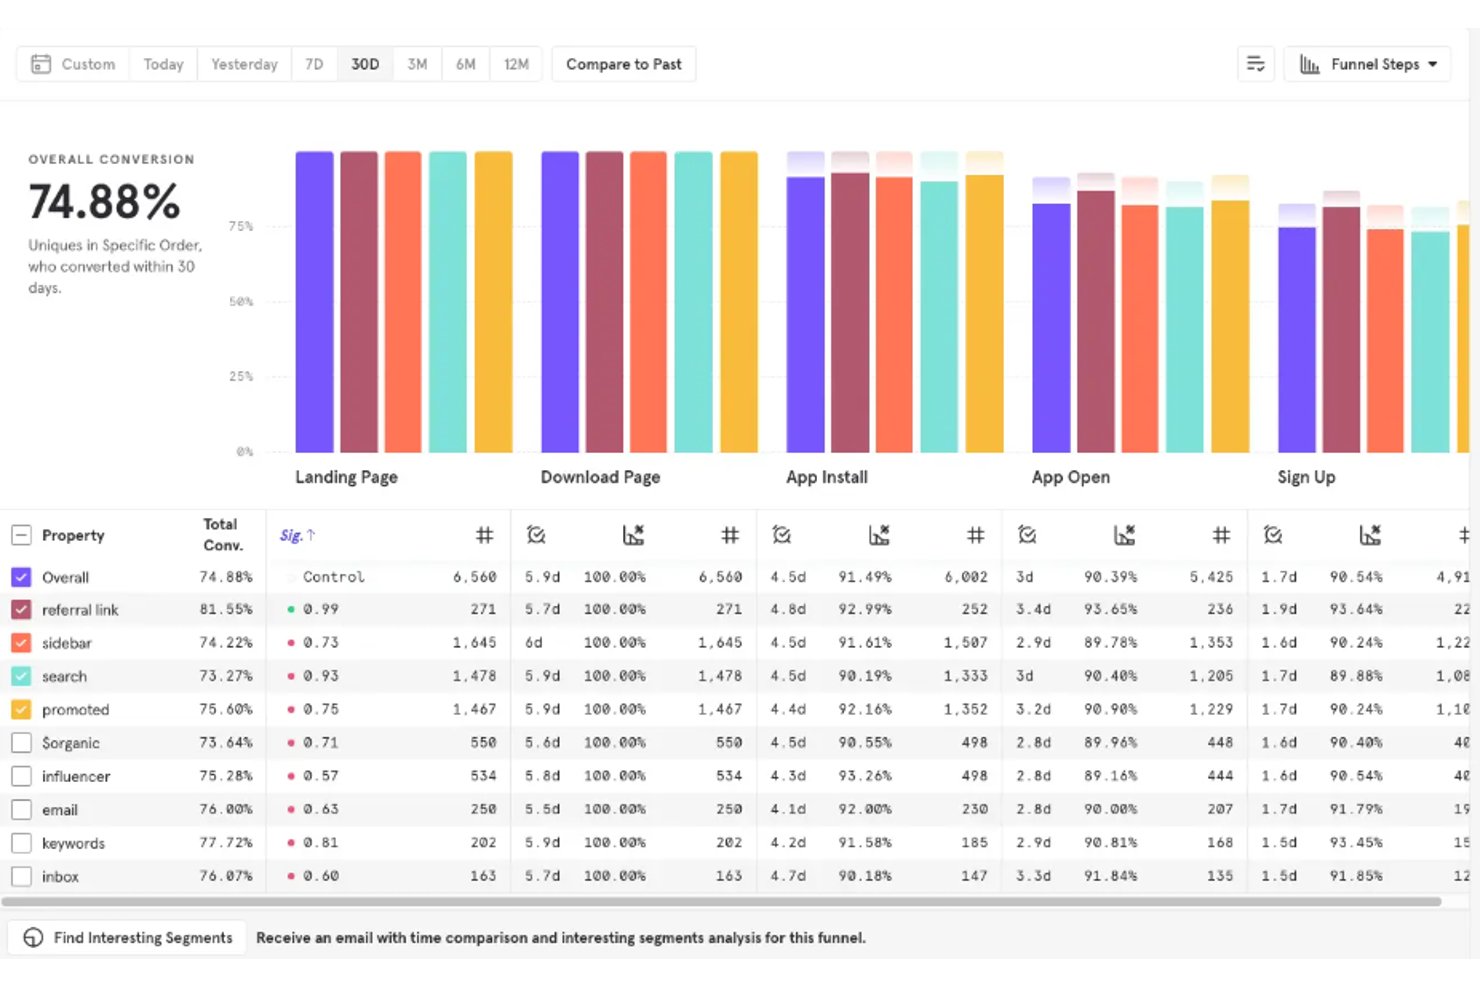Sort the table by the Sig. column

click(297, 535)
